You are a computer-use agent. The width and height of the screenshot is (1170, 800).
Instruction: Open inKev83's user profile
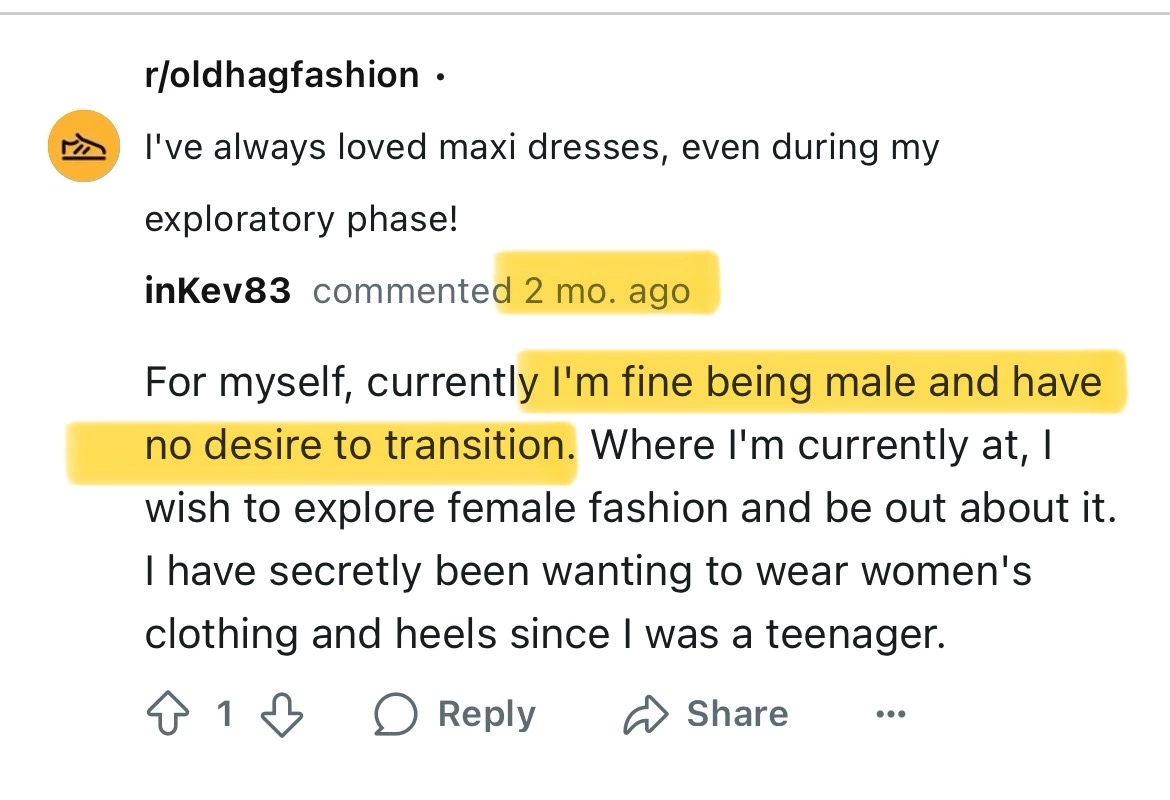click(218, 291)
